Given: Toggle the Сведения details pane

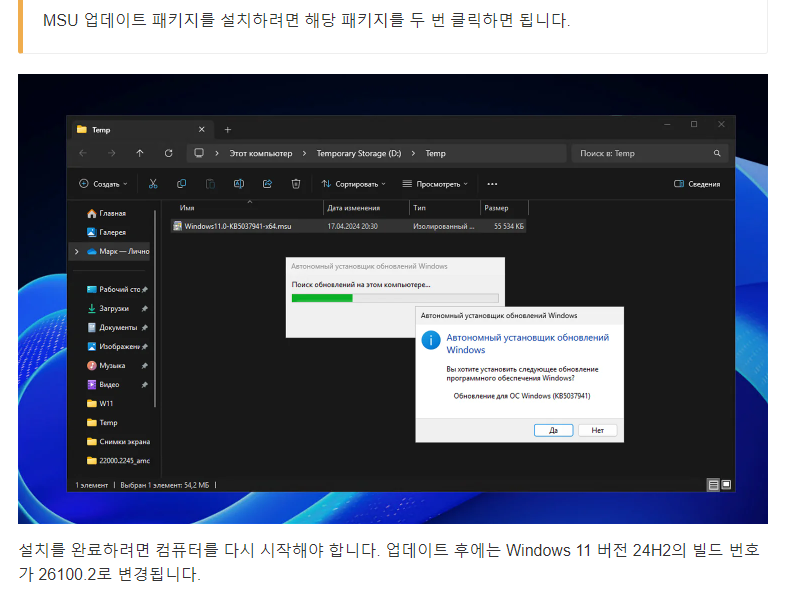Looking at the screenshot, I should [697, 184].
